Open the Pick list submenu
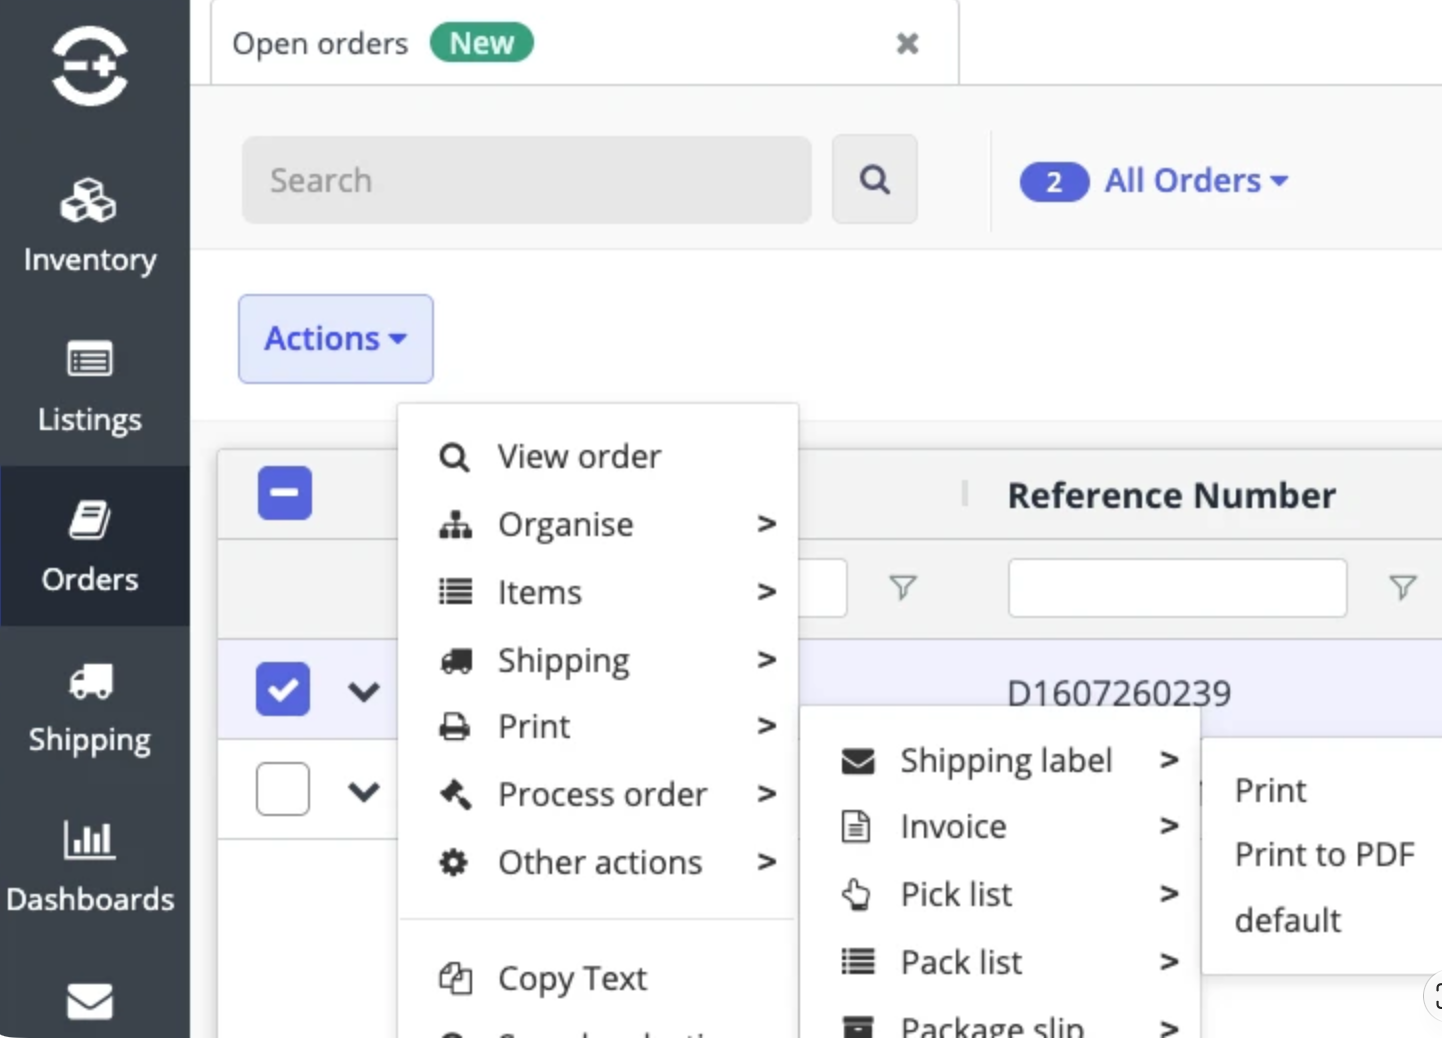The width and height of the screenshot is (1442, 1038). coord(1000,894)
